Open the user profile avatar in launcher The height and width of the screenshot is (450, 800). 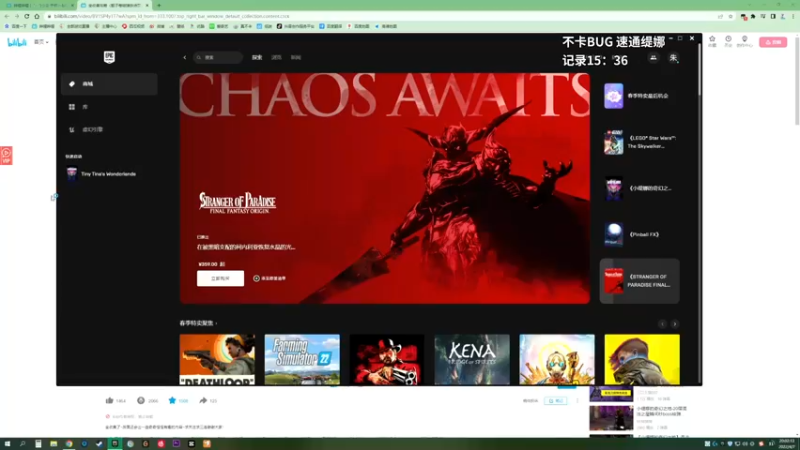pyautogui.click(x=673, y=58)
